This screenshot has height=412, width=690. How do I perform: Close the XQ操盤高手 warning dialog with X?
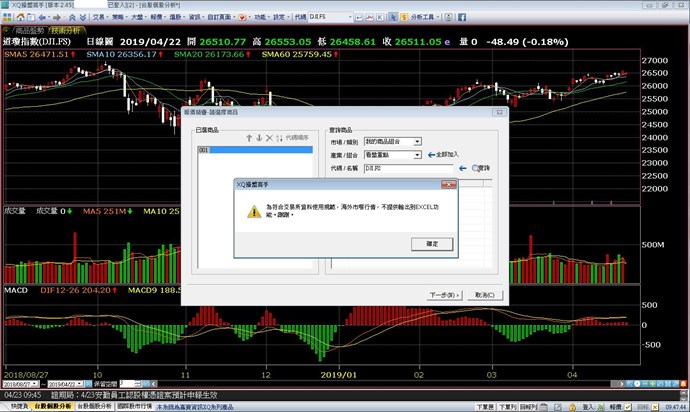tap(451, 185)
